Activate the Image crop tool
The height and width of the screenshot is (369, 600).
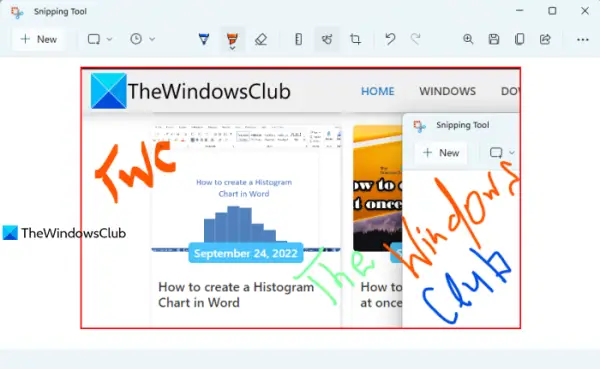pos(355,39)
